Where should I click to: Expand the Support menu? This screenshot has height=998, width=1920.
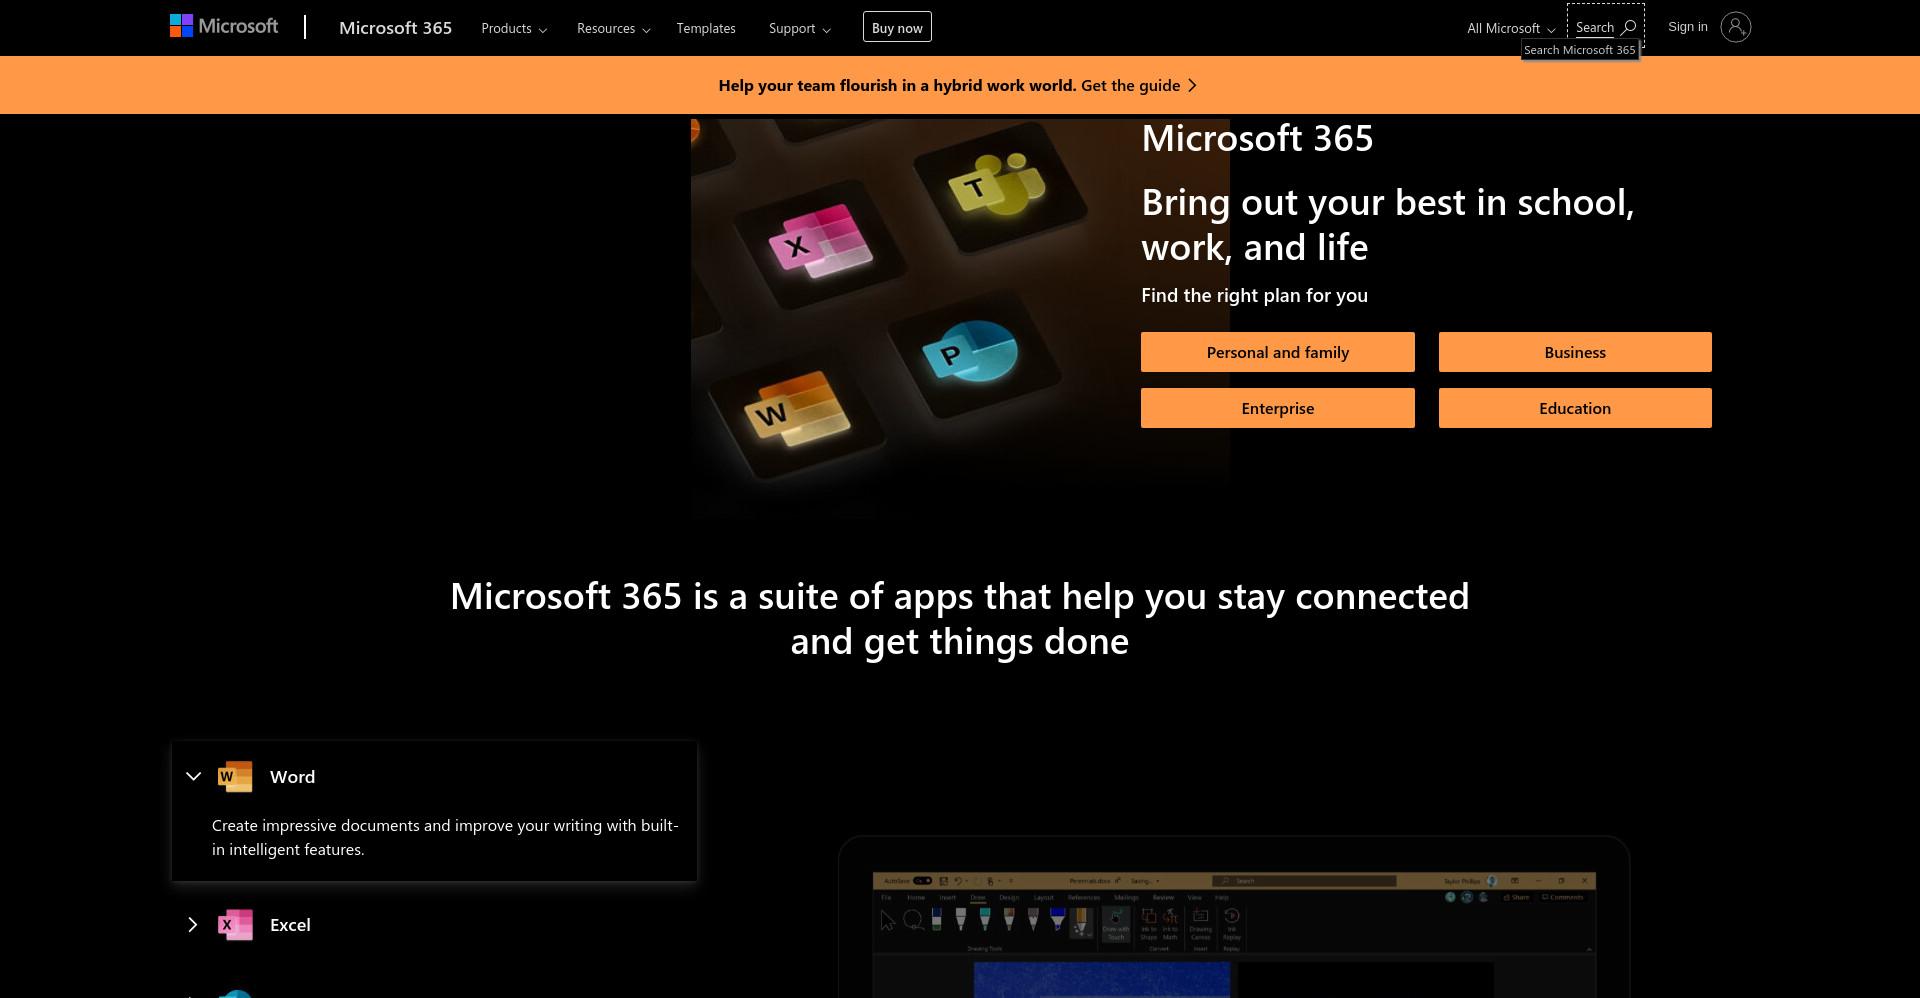click(x=799, y=28)
